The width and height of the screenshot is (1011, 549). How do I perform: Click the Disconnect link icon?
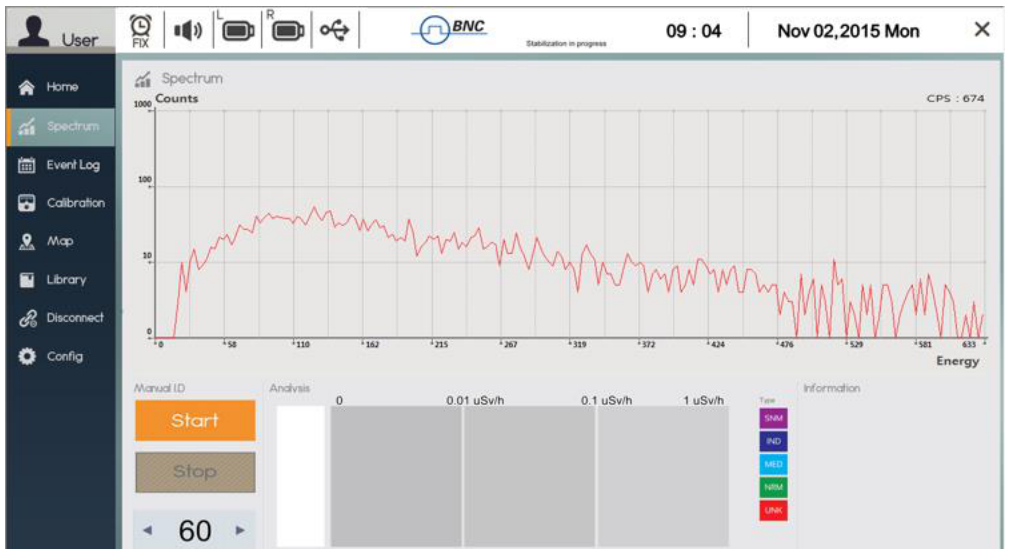[x=27, y=318]
